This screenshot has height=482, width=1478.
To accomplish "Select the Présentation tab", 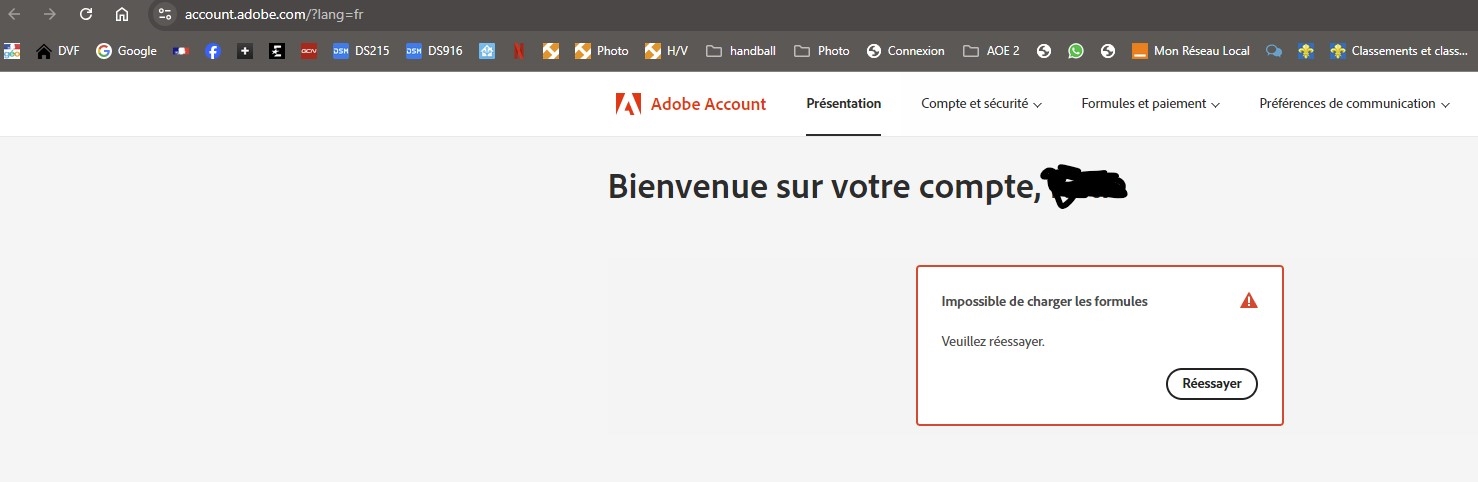I will pos(844,104).
